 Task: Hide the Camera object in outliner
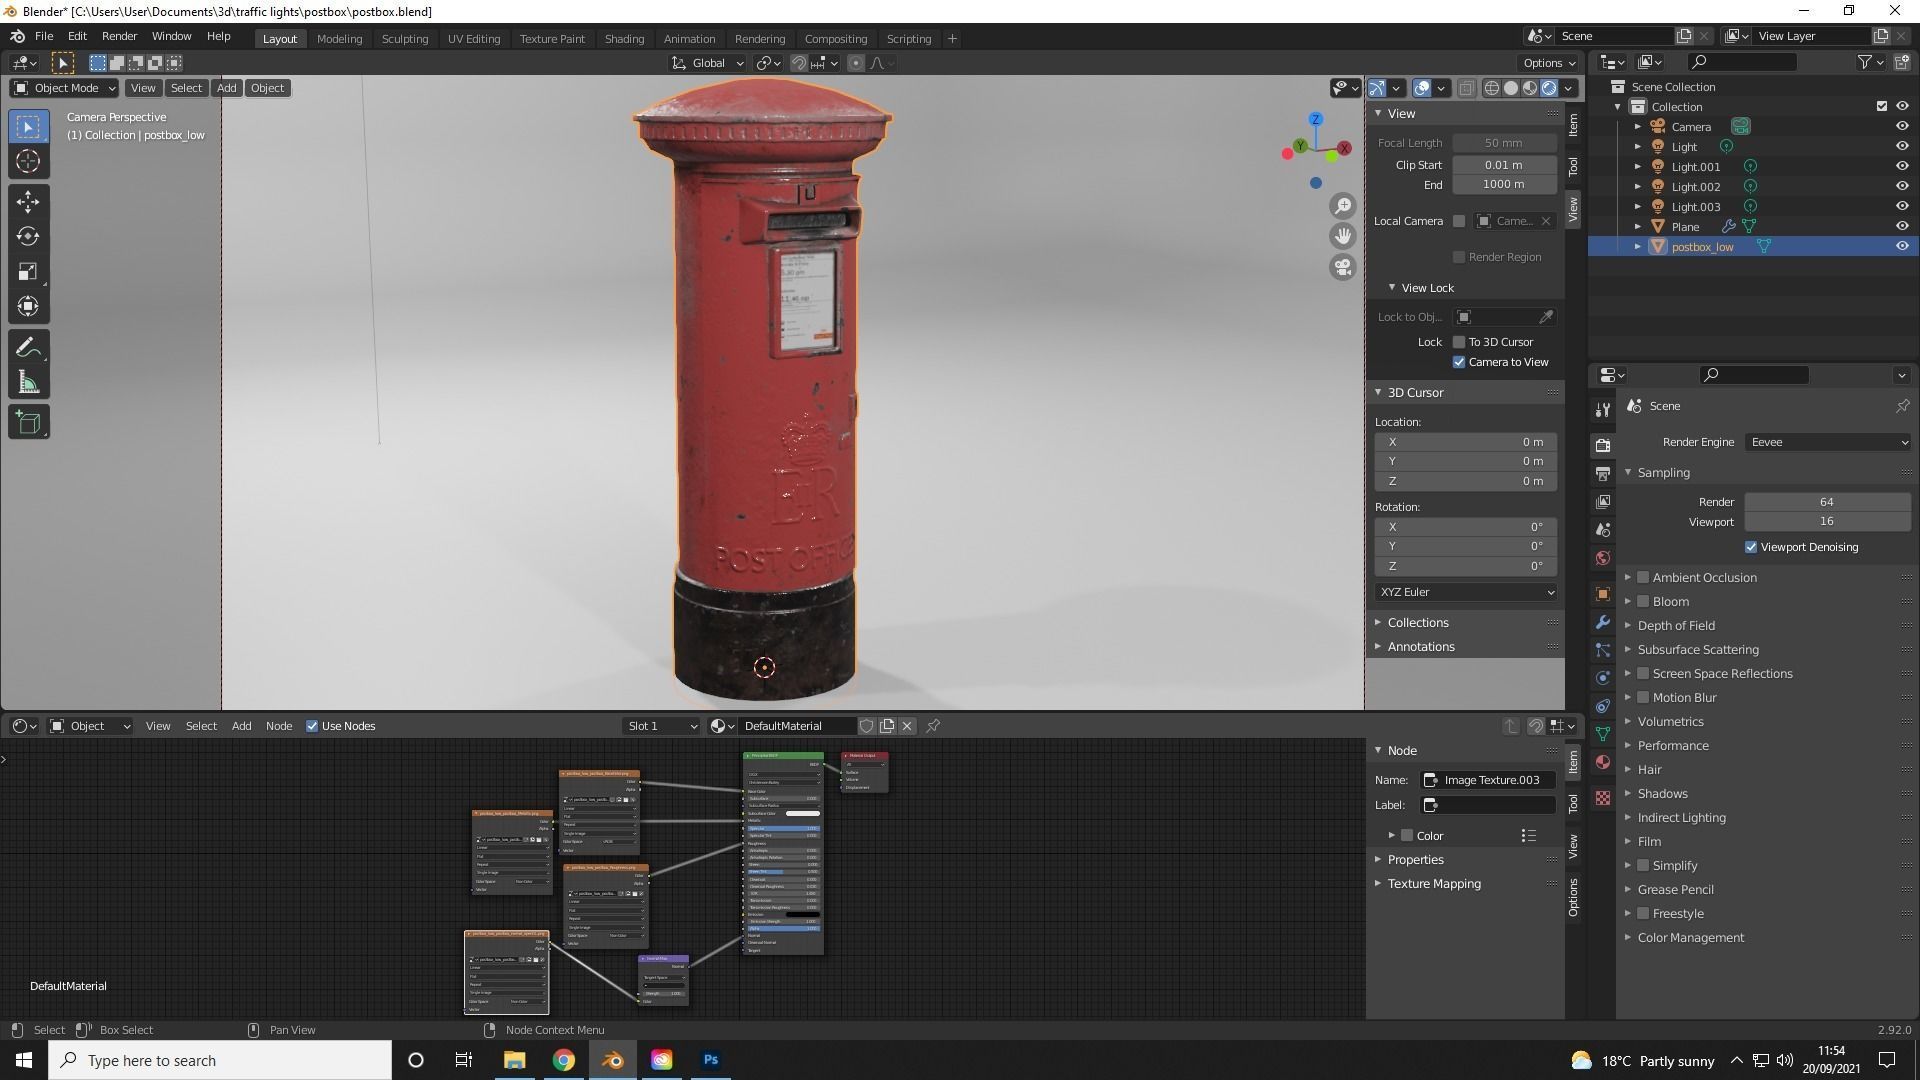(1902, 126)
